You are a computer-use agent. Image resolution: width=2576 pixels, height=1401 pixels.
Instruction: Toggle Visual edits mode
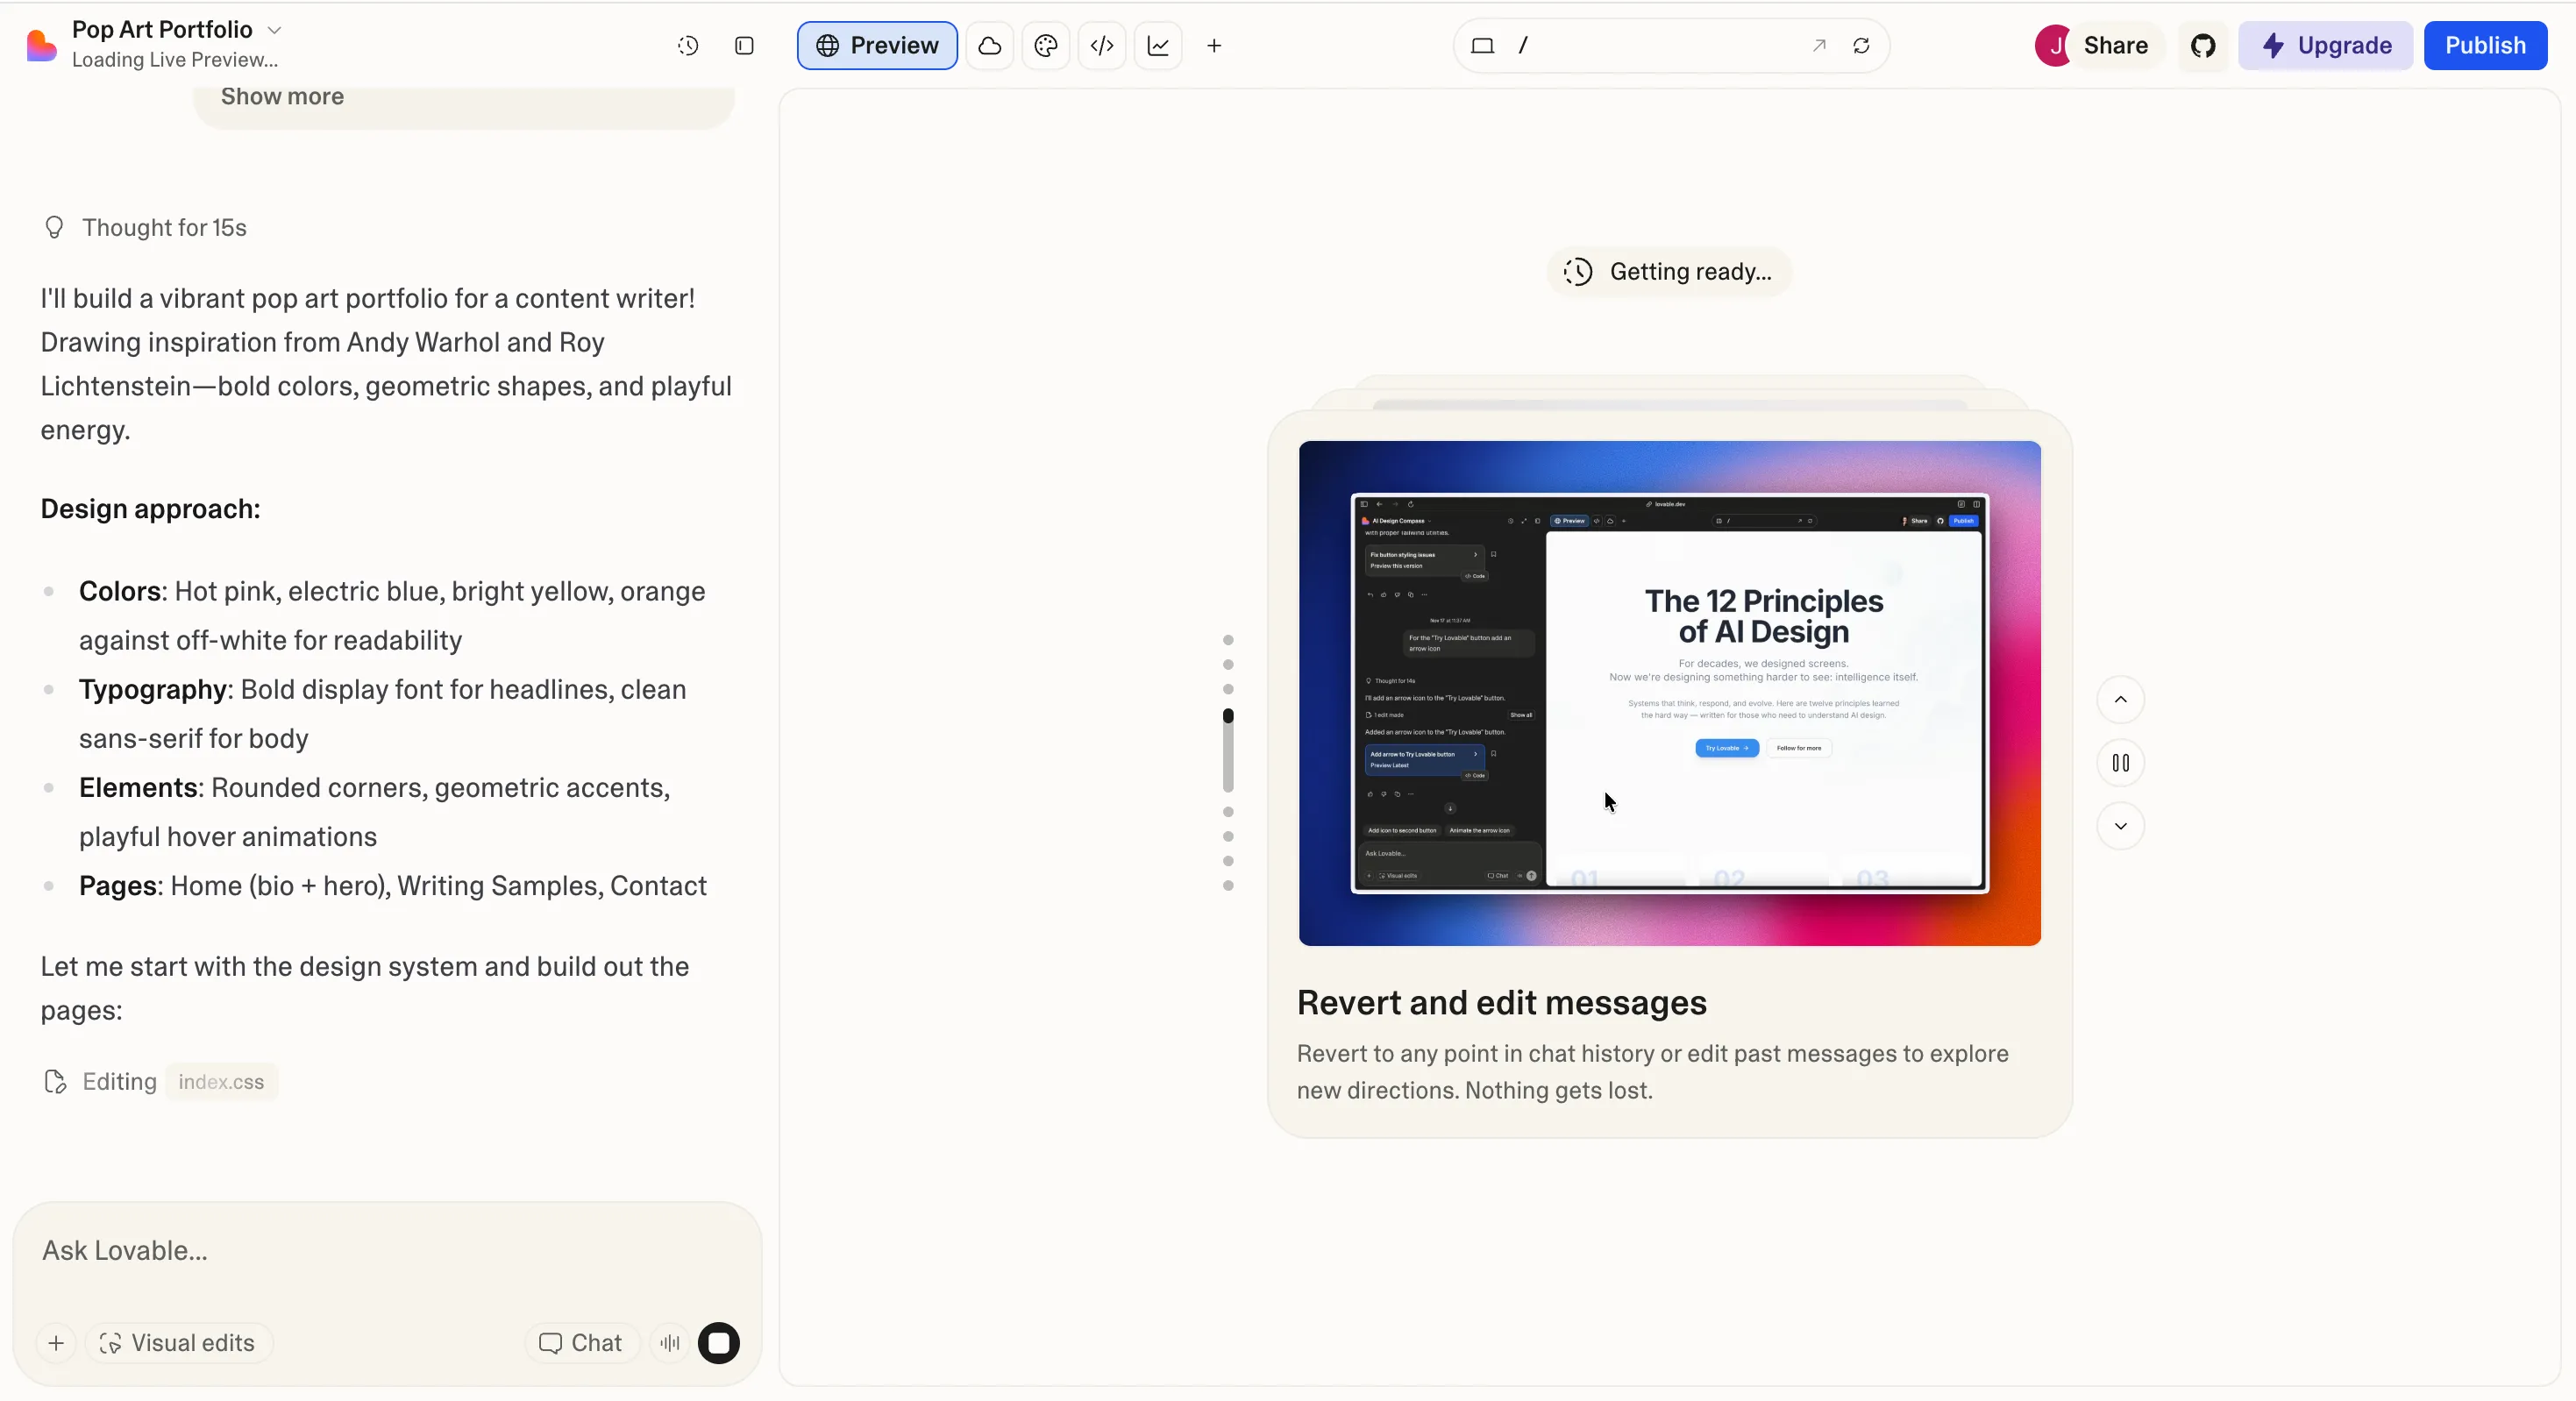coord(179,1343)
